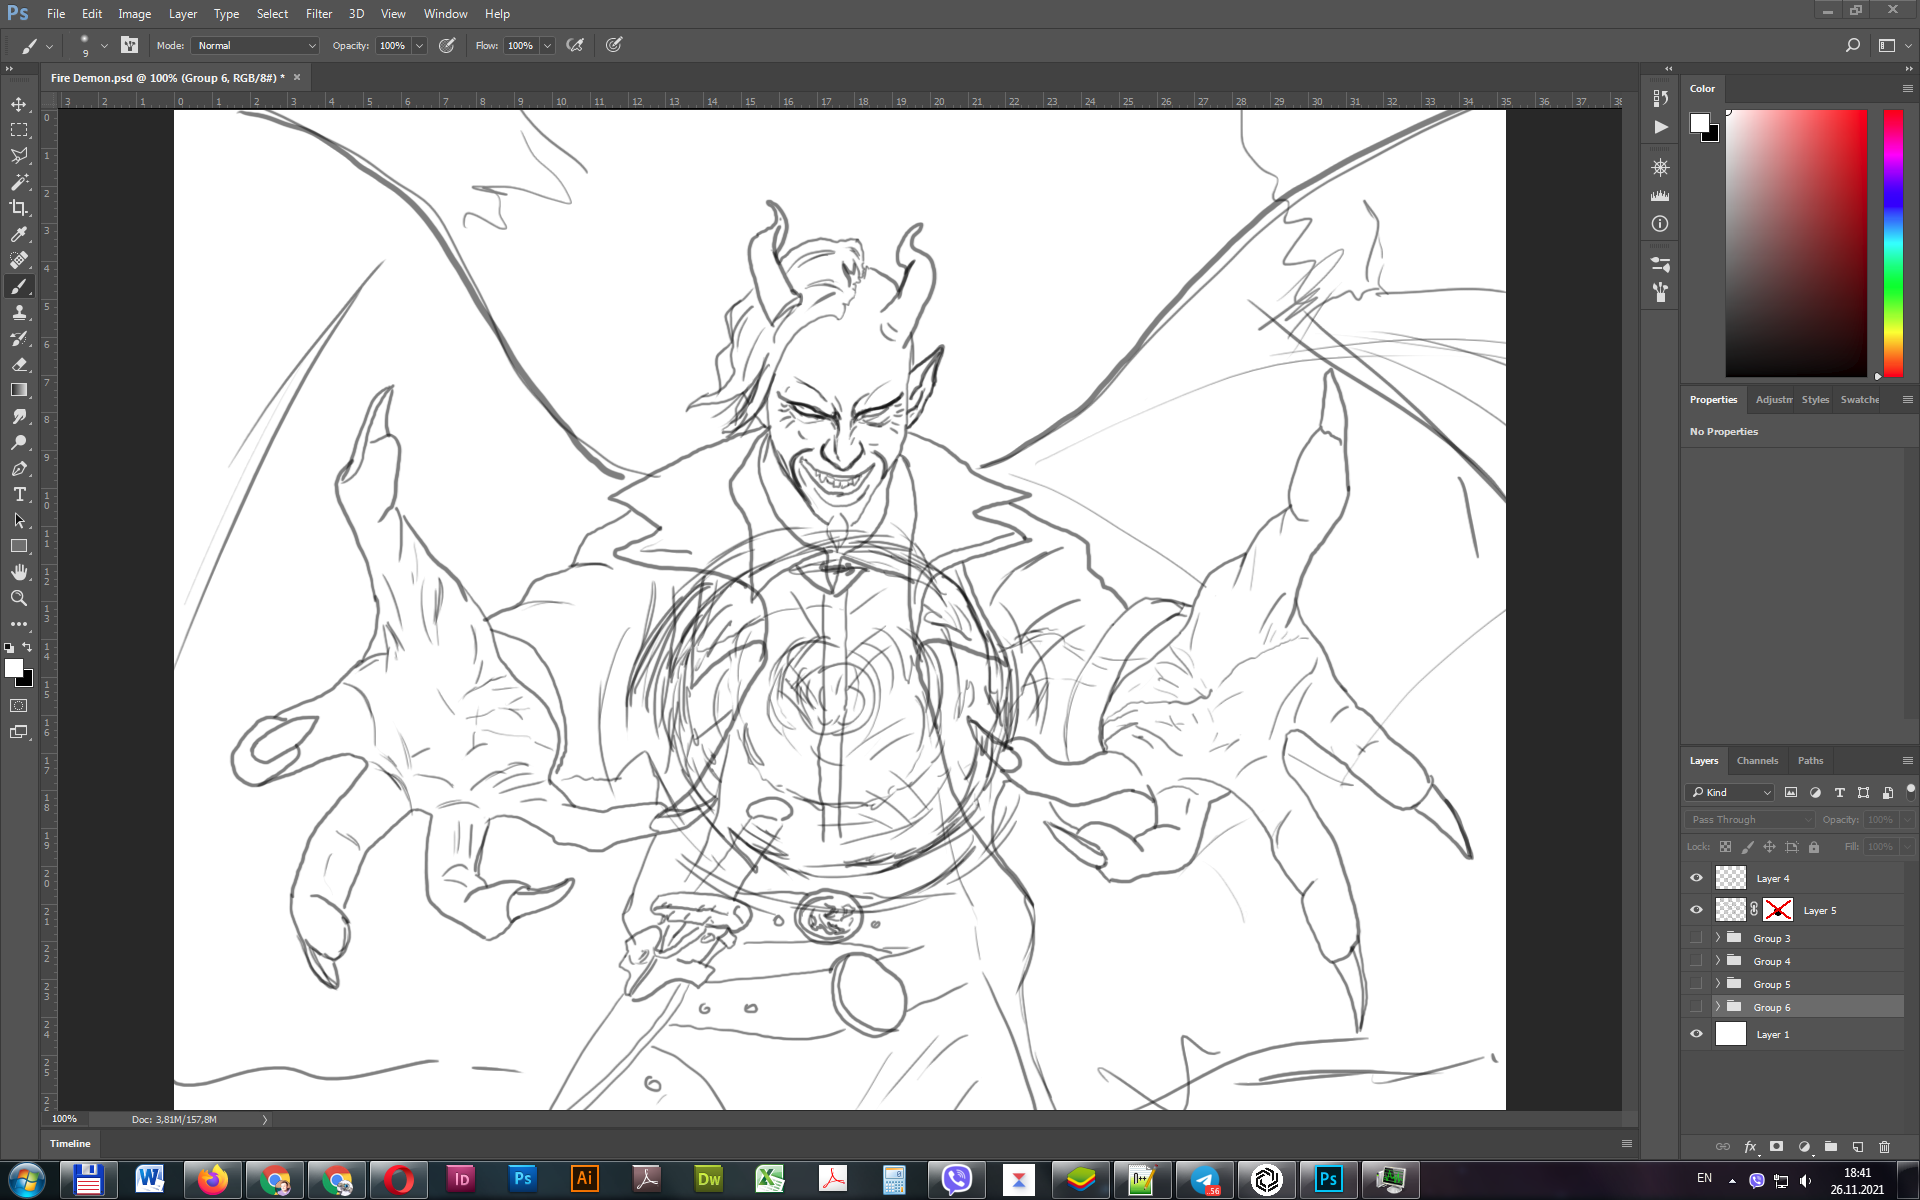Expand Group 5 folder
The width and height of the screenshot is (1920, 1200).
click(x=1718, y=984)
